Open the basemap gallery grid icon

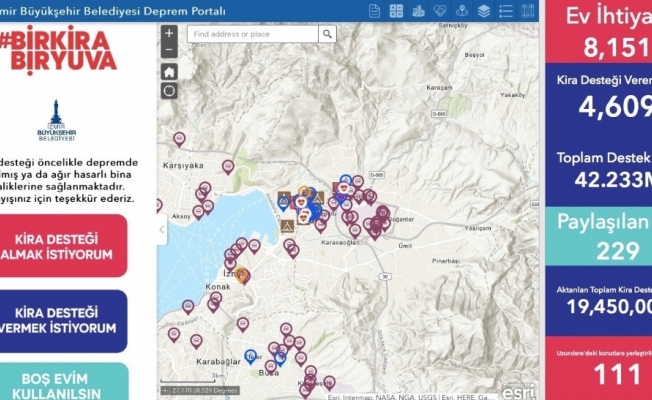point(396,11)
